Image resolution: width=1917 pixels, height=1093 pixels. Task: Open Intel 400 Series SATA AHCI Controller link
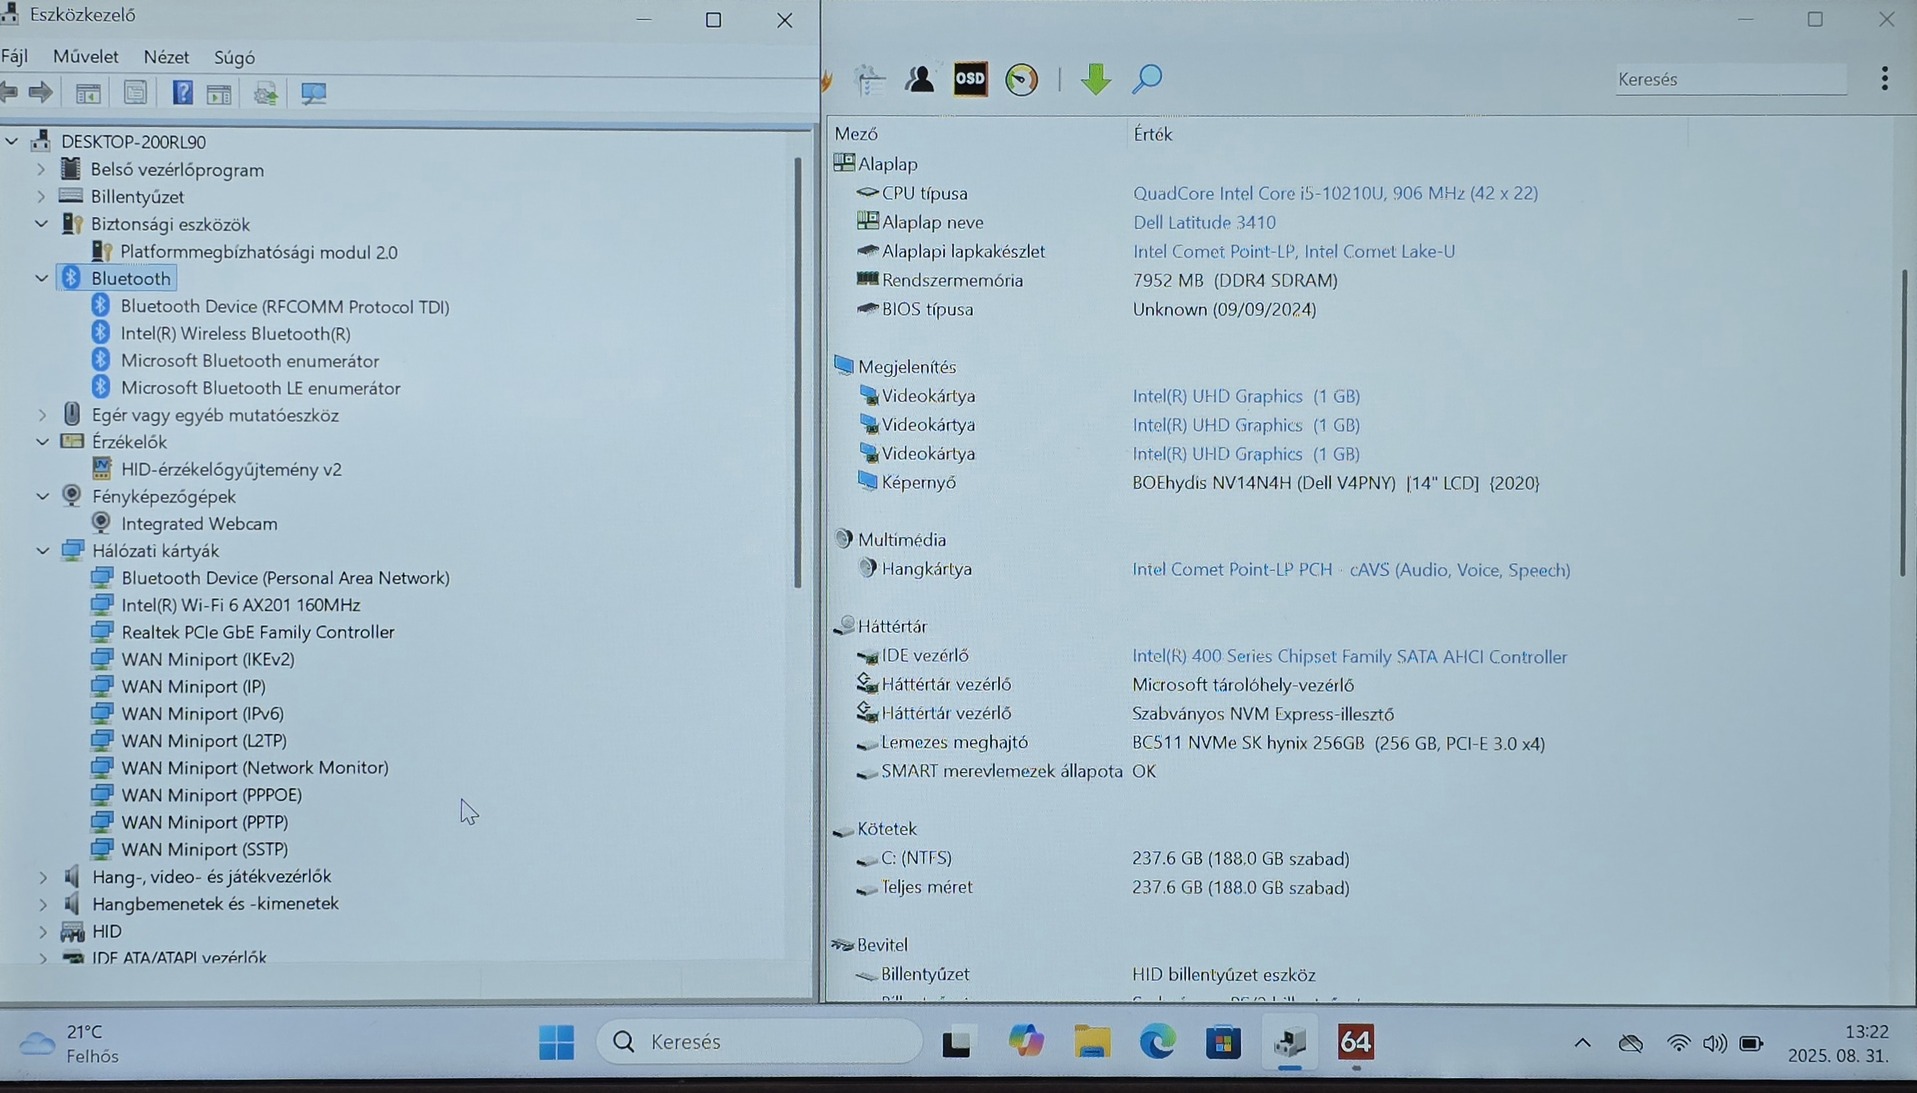[1349, 656]
